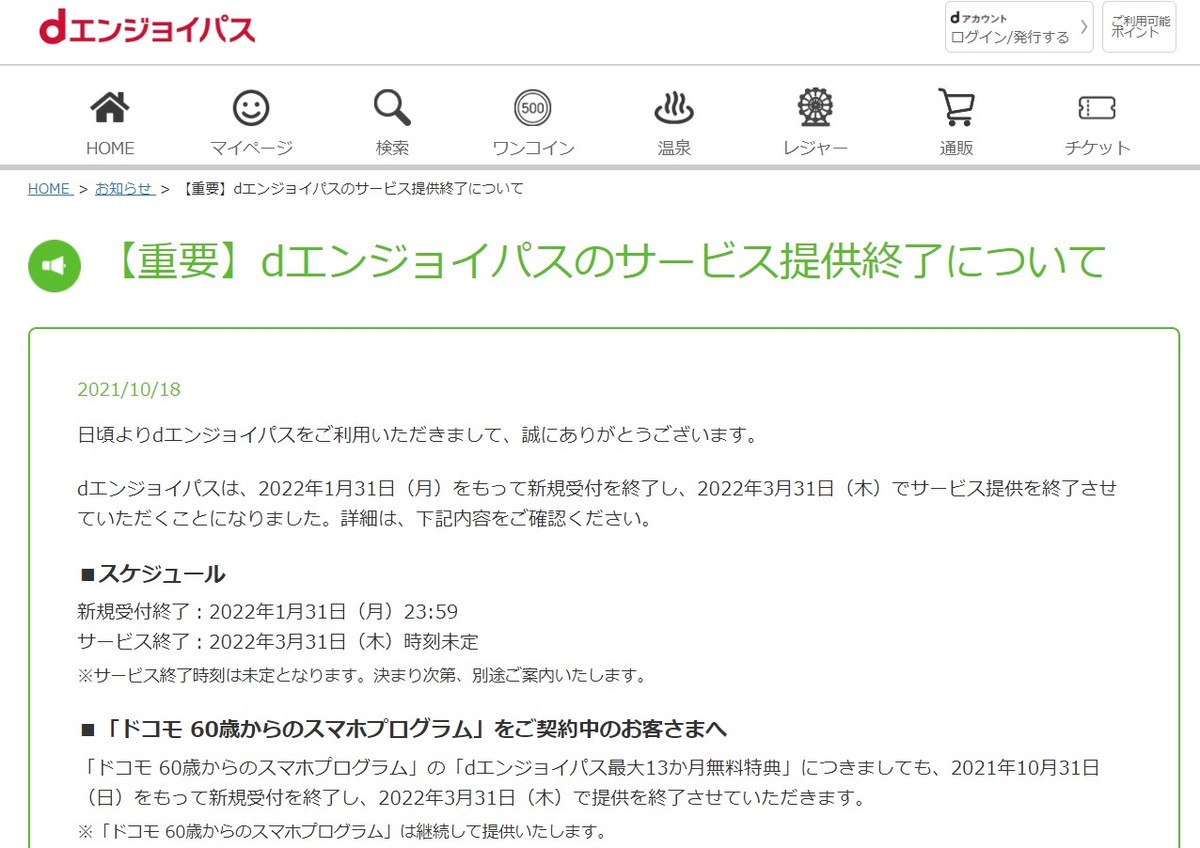Viewport: 1200px width, 848px height.
Task: Select the ワンコイン 500 coin icon
Action: [x=533, y=108]
